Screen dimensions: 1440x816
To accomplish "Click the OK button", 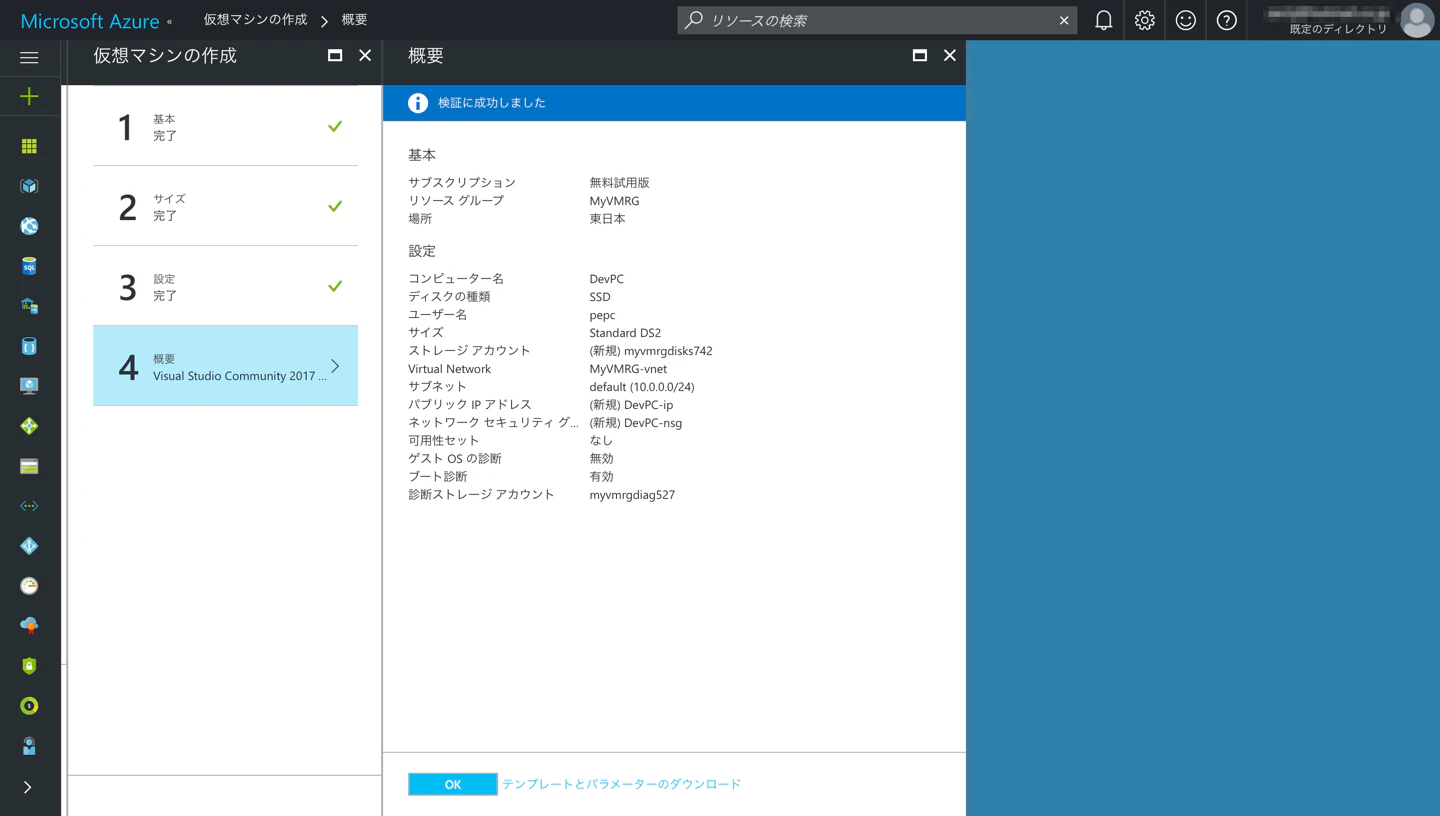I will coord(453,784).
